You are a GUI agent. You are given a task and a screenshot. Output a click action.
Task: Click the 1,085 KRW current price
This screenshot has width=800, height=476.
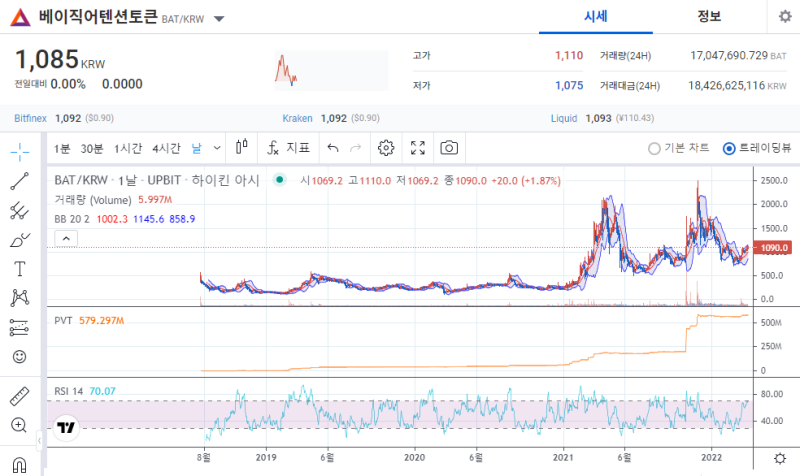(x=60, y=60)
